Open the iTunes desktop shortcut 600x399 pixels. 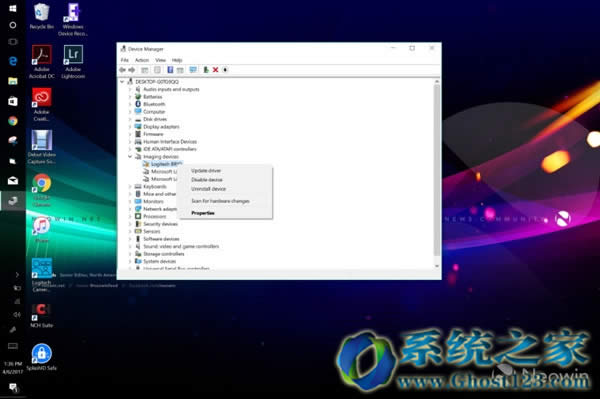(x=42, y=230)
